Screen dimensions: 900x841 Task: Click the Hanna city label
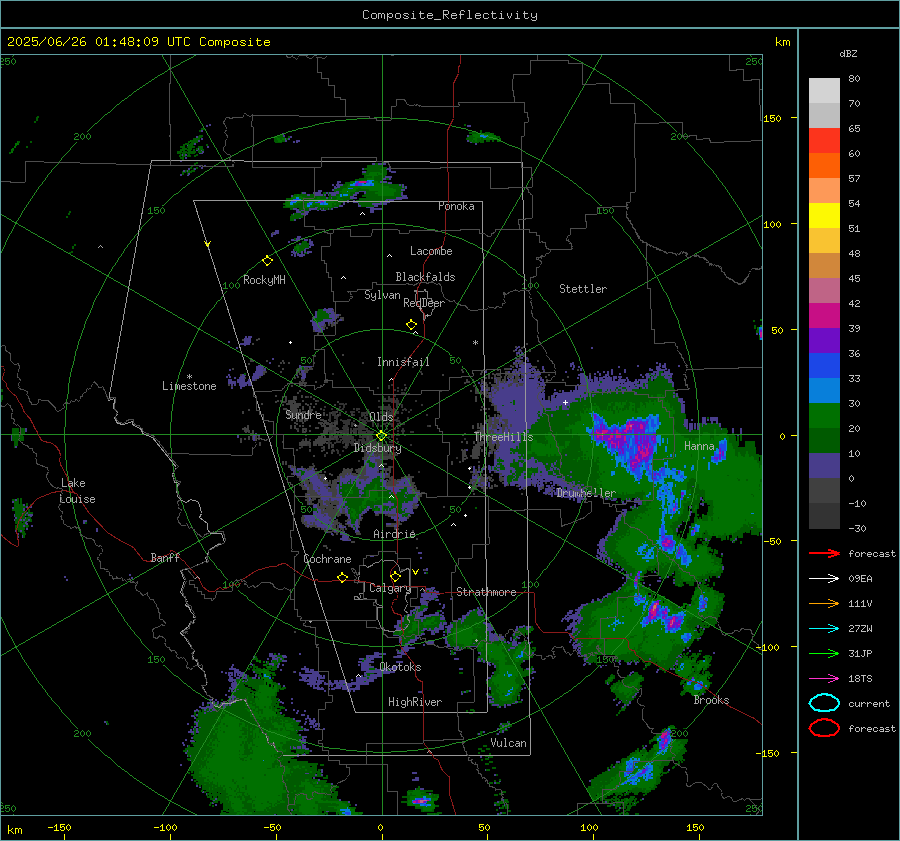pyautogui.click(x=699, y=446)
